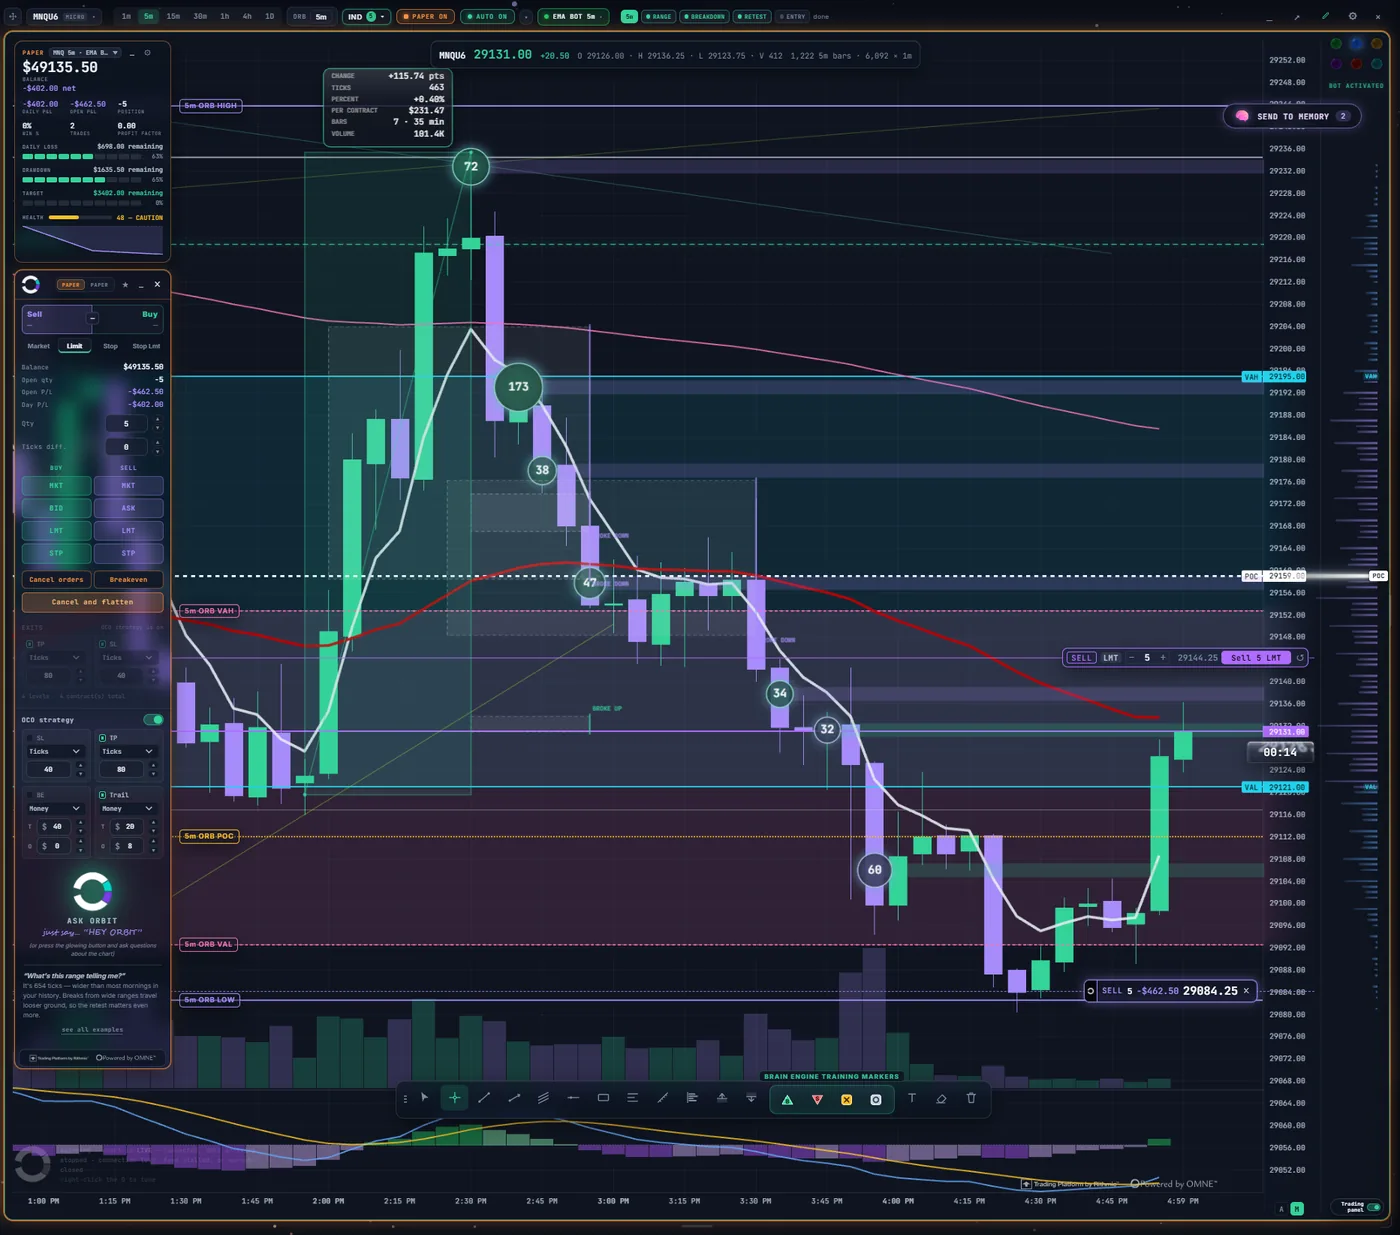Expand the EMA BOT 5m dropdown
The image size is (1400, 1235).
click(573, 17)
